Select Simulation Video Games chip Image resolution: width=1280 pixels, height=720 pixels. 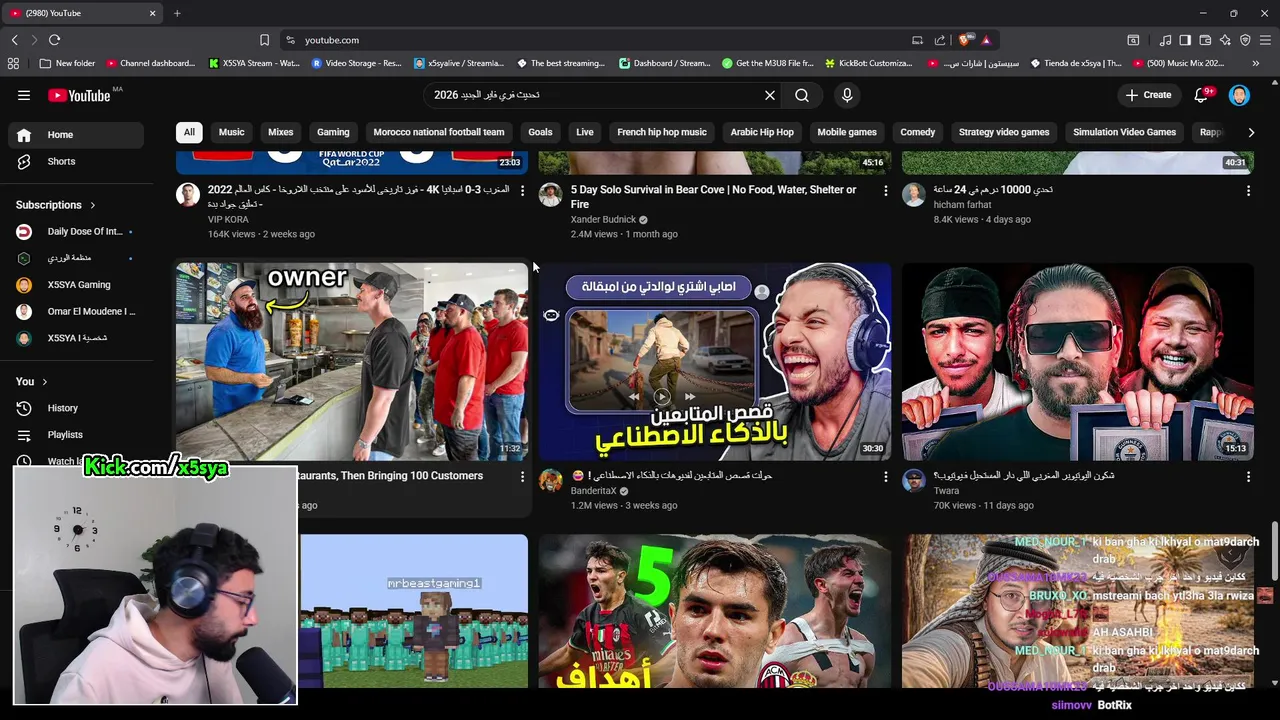(x=1124, y=132)
